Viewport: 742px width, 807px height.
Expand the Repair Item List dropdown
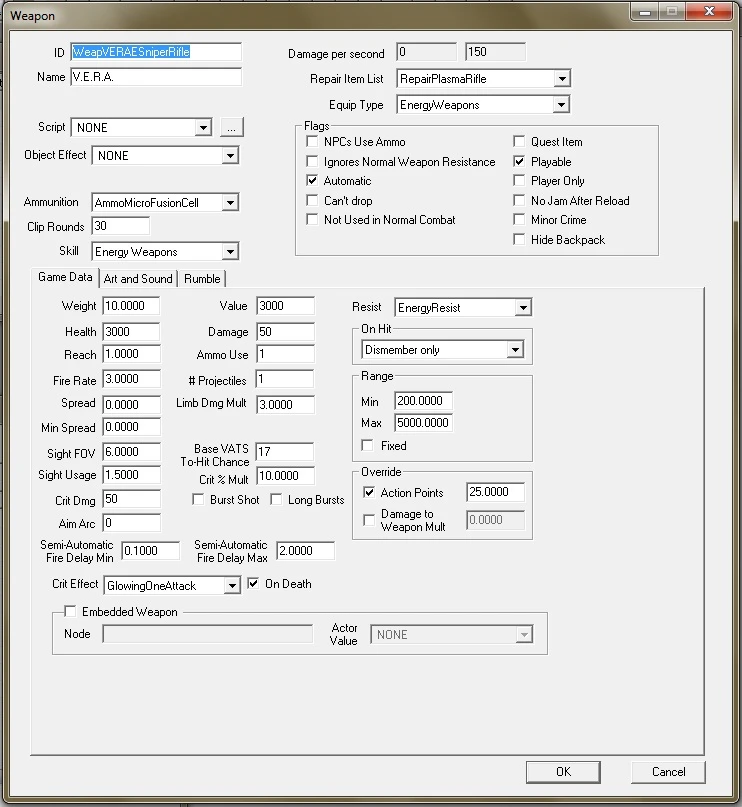click(x=562, y=79)
